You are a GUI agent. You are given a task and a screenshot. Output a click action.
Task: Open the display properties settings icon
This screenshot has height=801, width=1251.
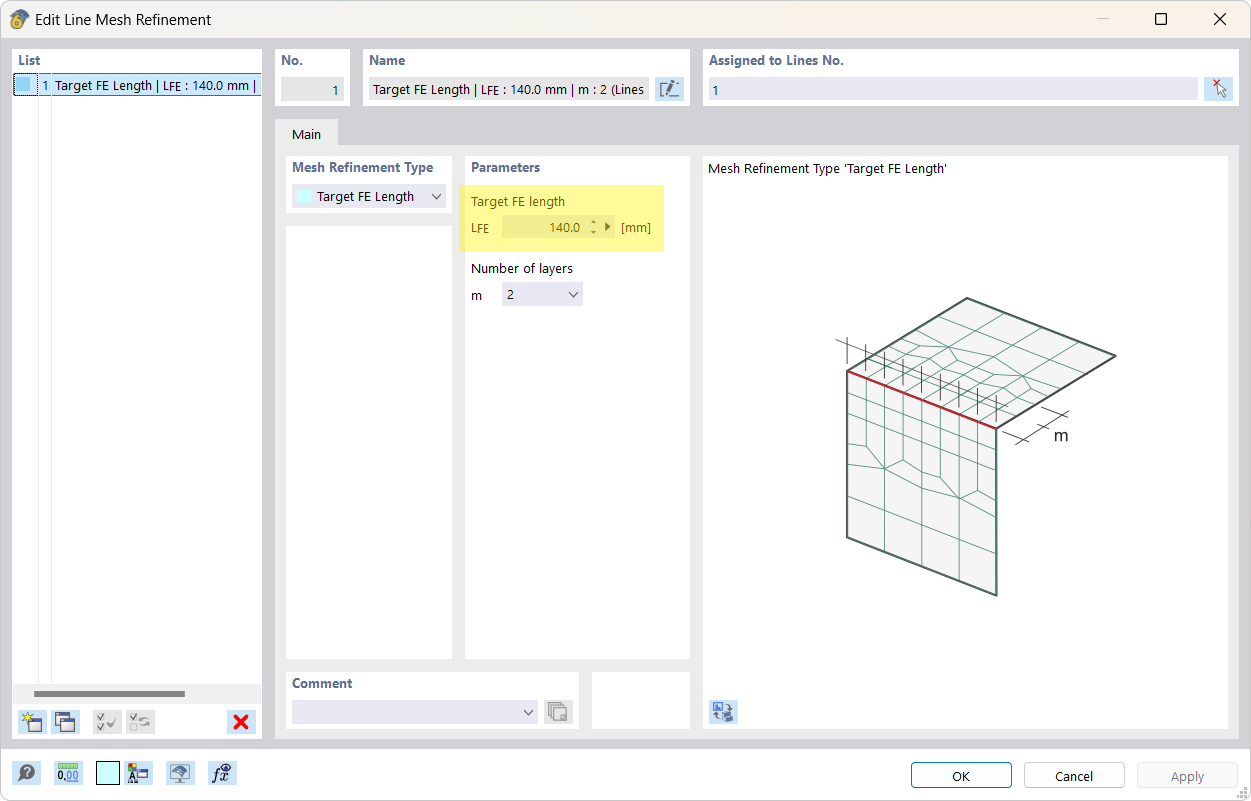point(139,772)
